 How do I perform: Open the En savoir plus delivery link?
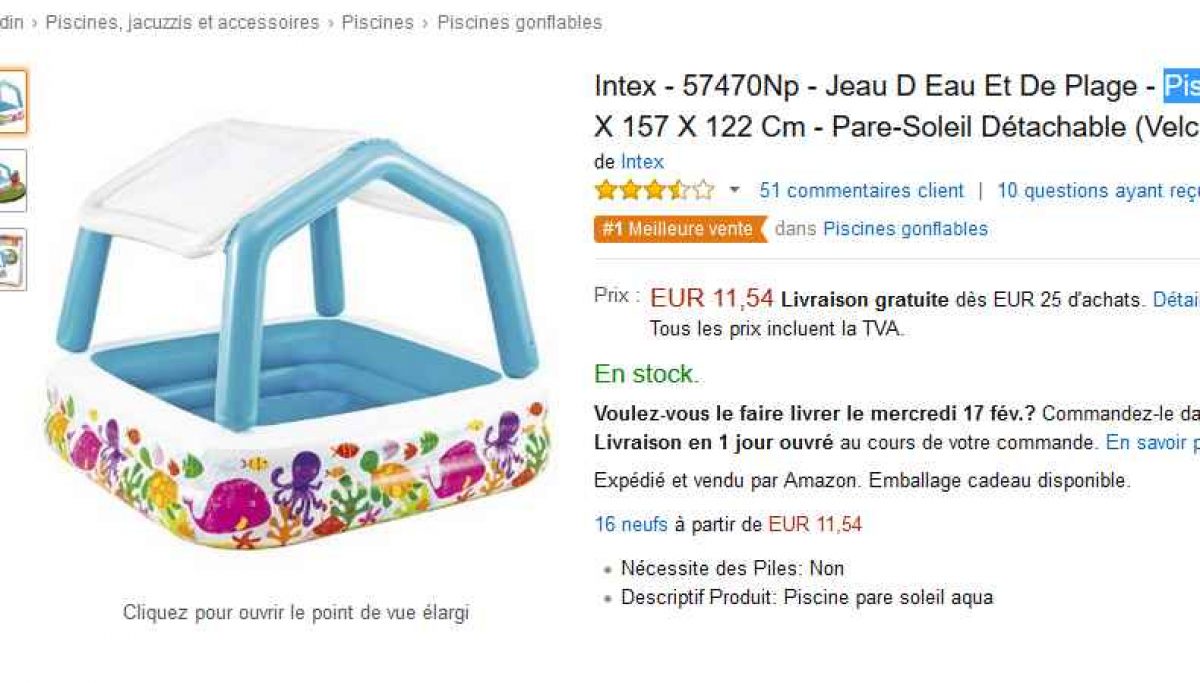tap(1152, 442)
